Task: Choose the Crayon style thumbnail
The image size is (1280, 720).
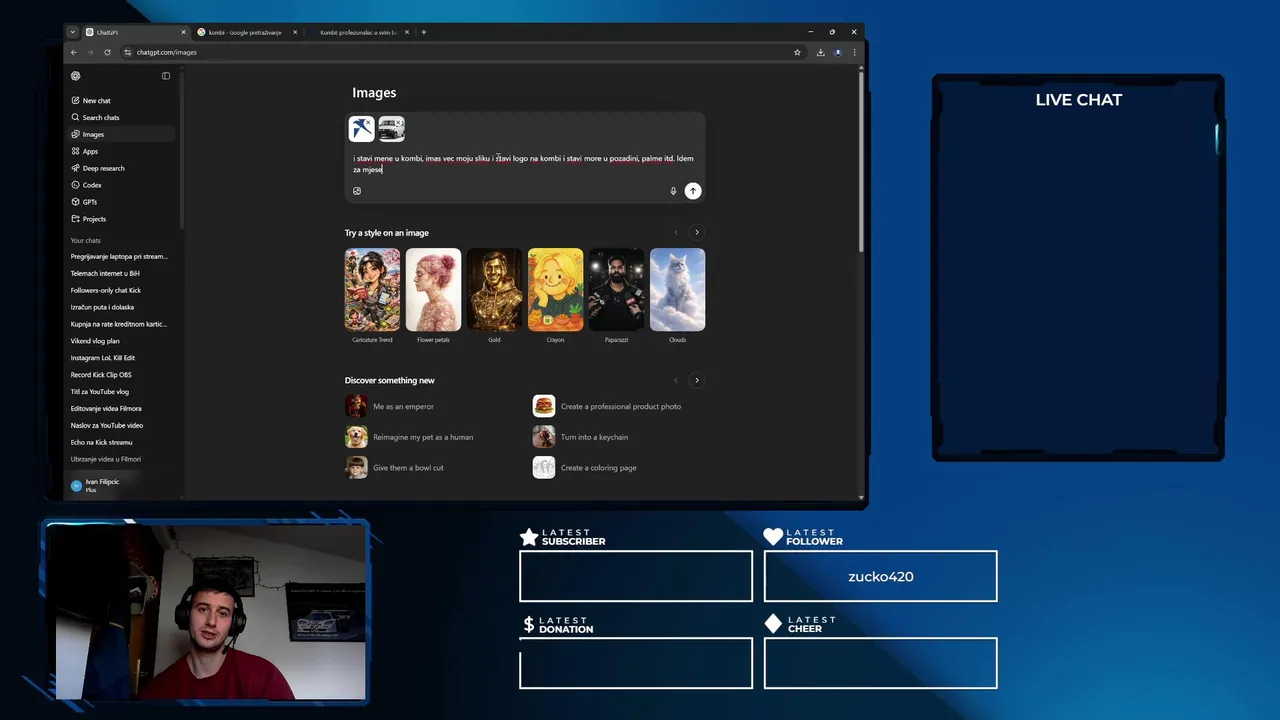Action: tap(555, 290)
